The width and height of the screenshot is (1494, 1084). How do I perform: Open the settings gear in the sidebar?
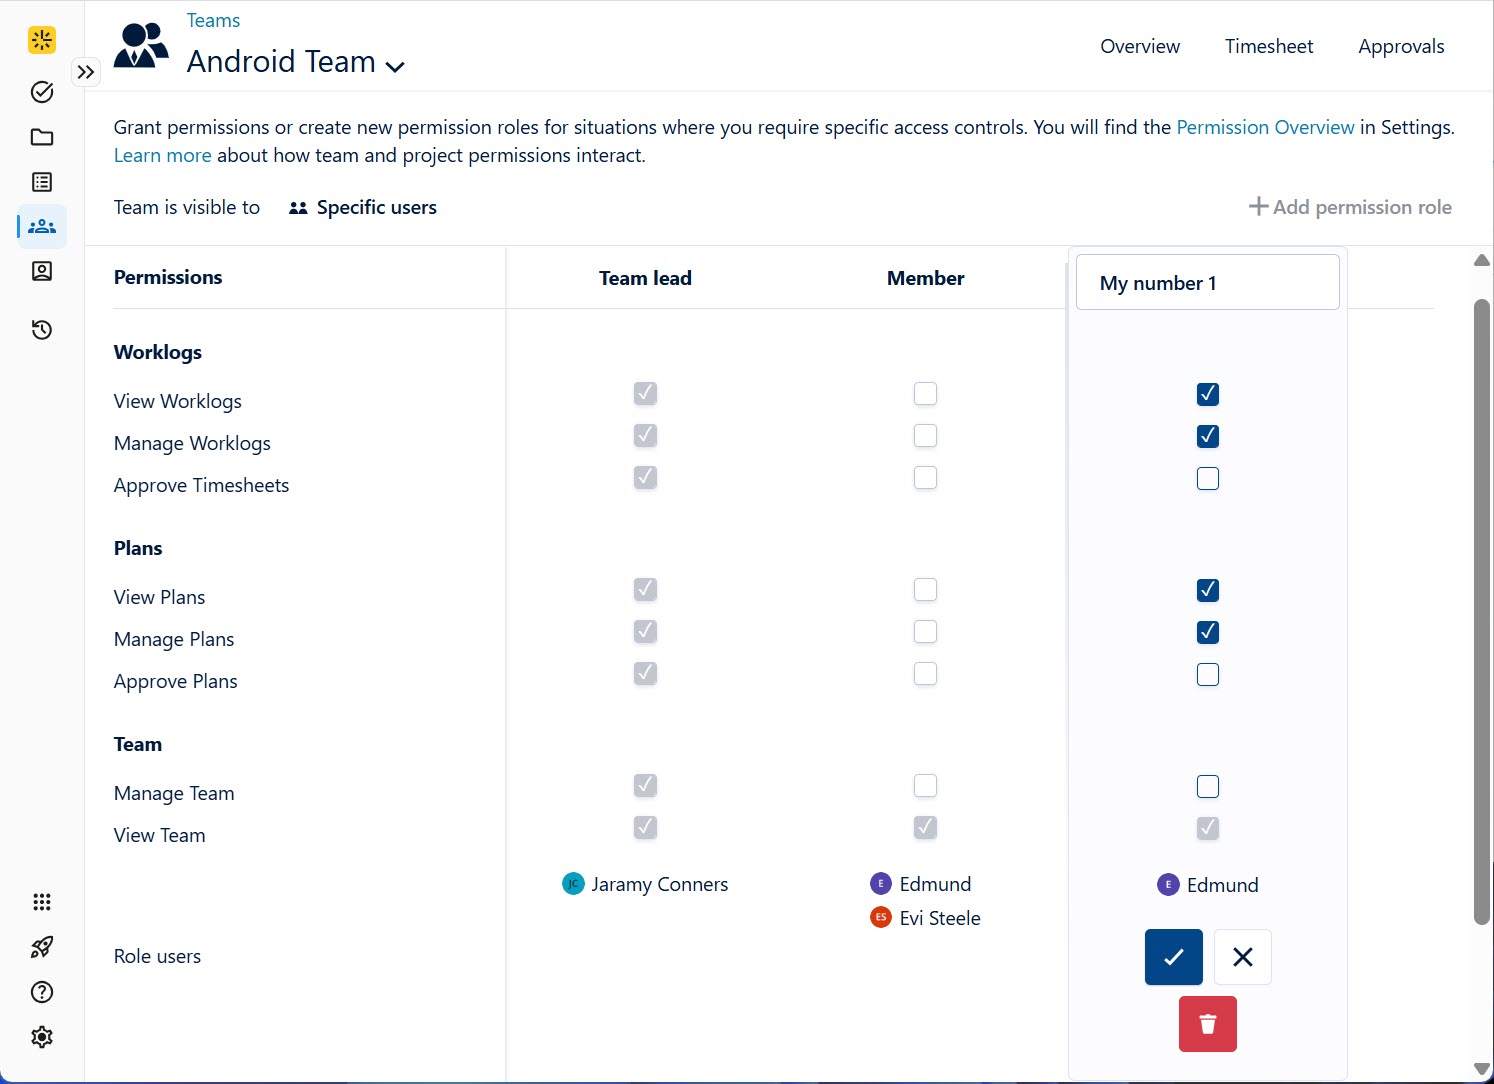(x=42, y=1037)
